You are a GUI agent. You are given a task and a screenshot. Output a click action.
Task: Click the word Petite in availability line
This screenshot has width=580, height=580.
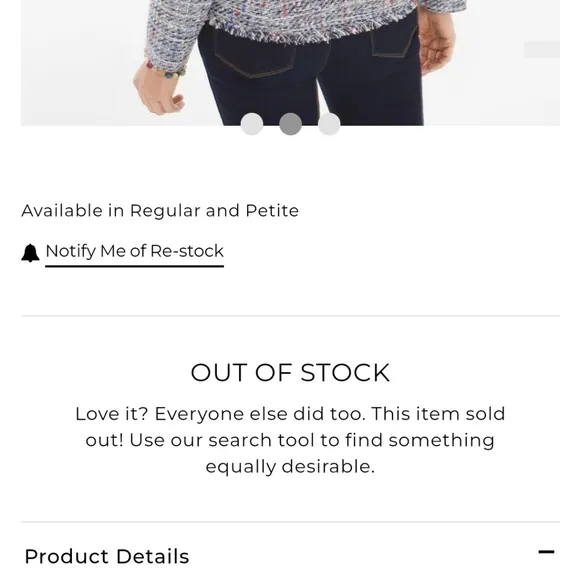click(272, 211)
